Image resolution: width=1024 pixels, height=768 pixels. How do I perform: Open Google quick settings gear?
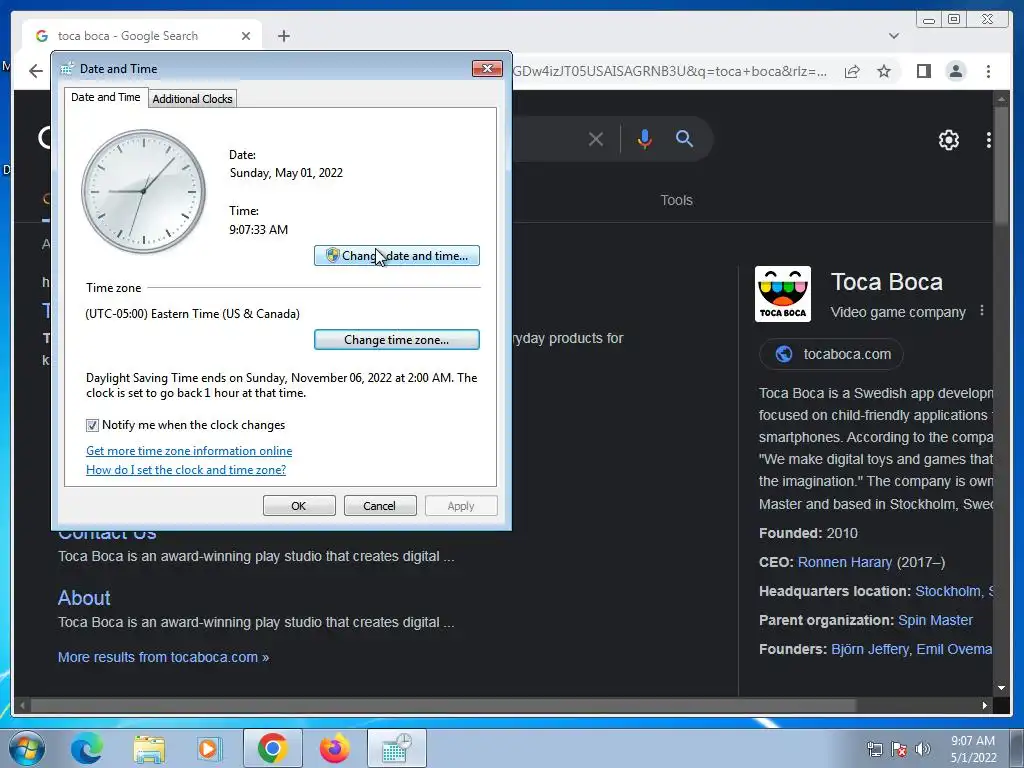(949, 140)
